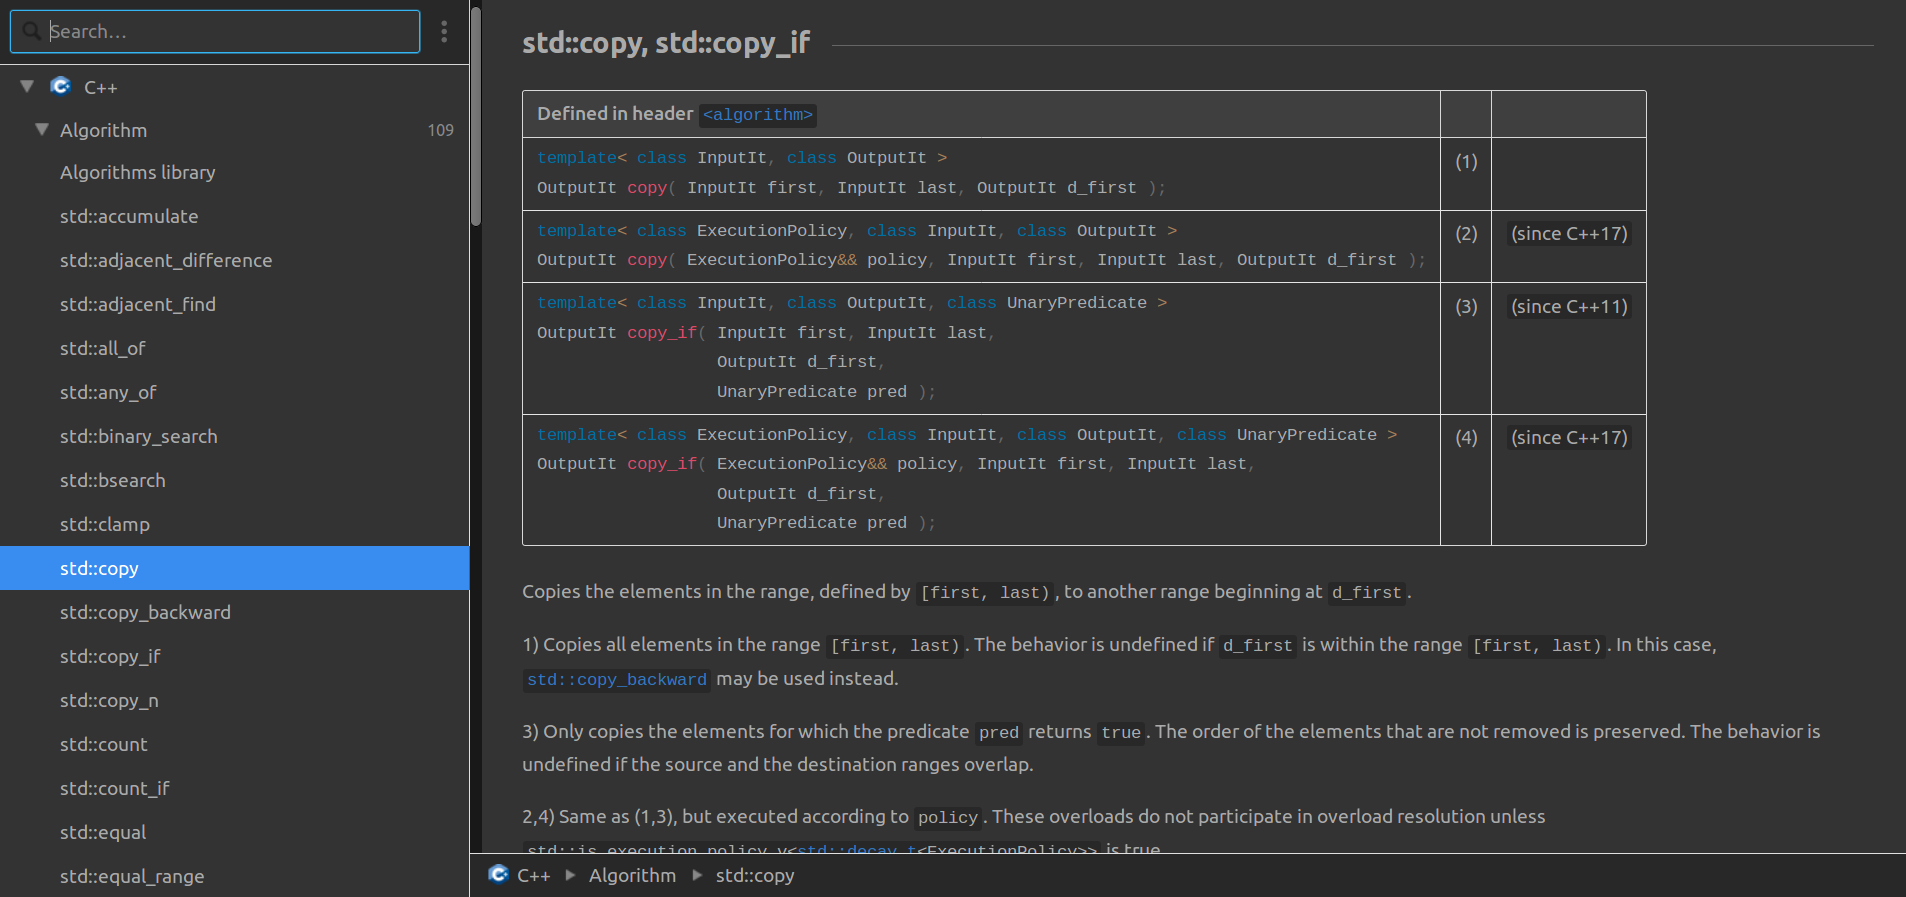The width and height of the screenshot is (1906, 897).
Task: Select std::copy_n entry
Action: (235, 700)
